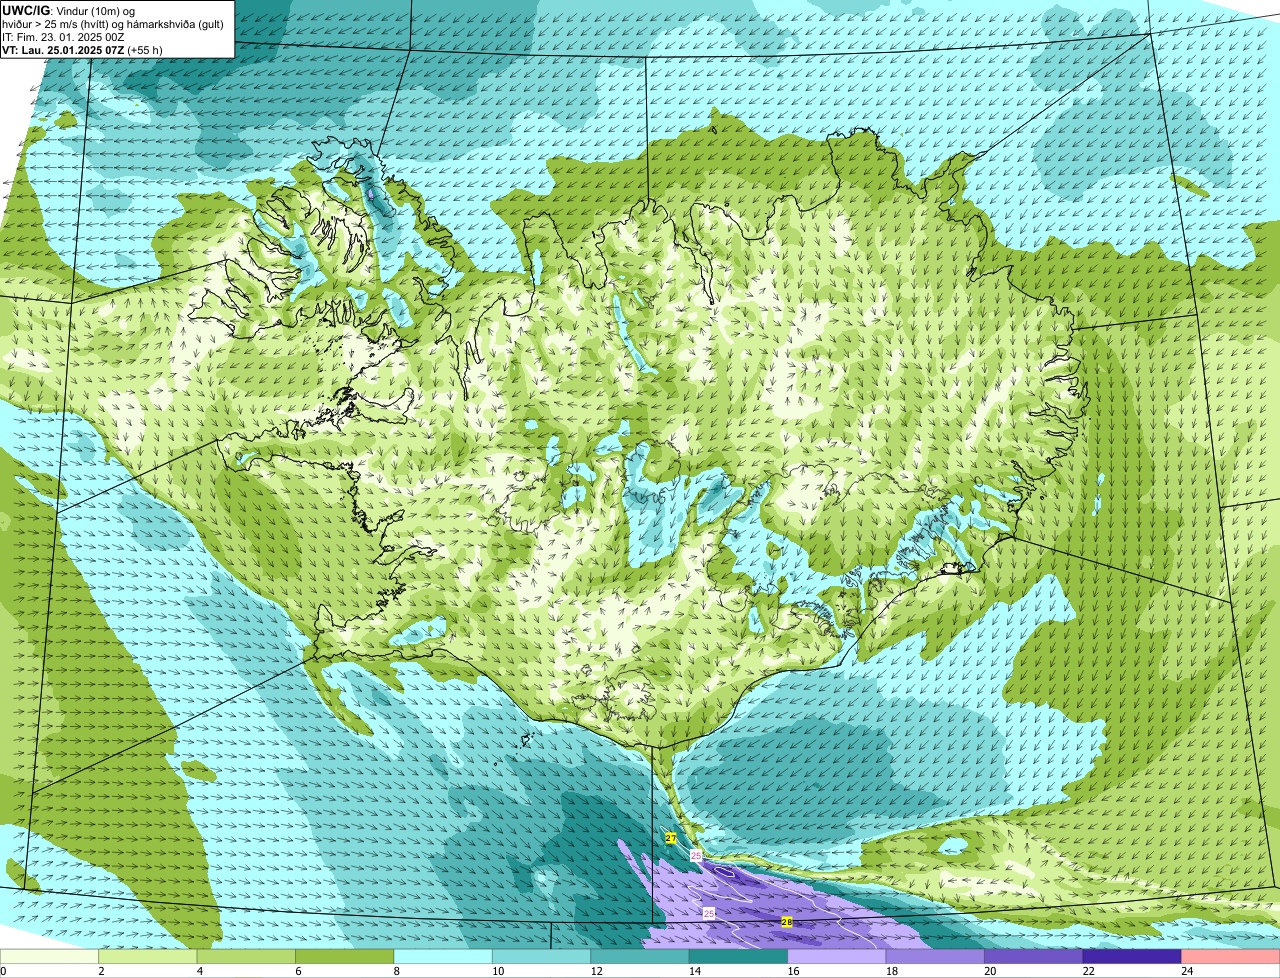Select the 16–18 m/s light lavender legend segment
The height and width of the screenshot is (978, 1280).
tap(837, 957)
